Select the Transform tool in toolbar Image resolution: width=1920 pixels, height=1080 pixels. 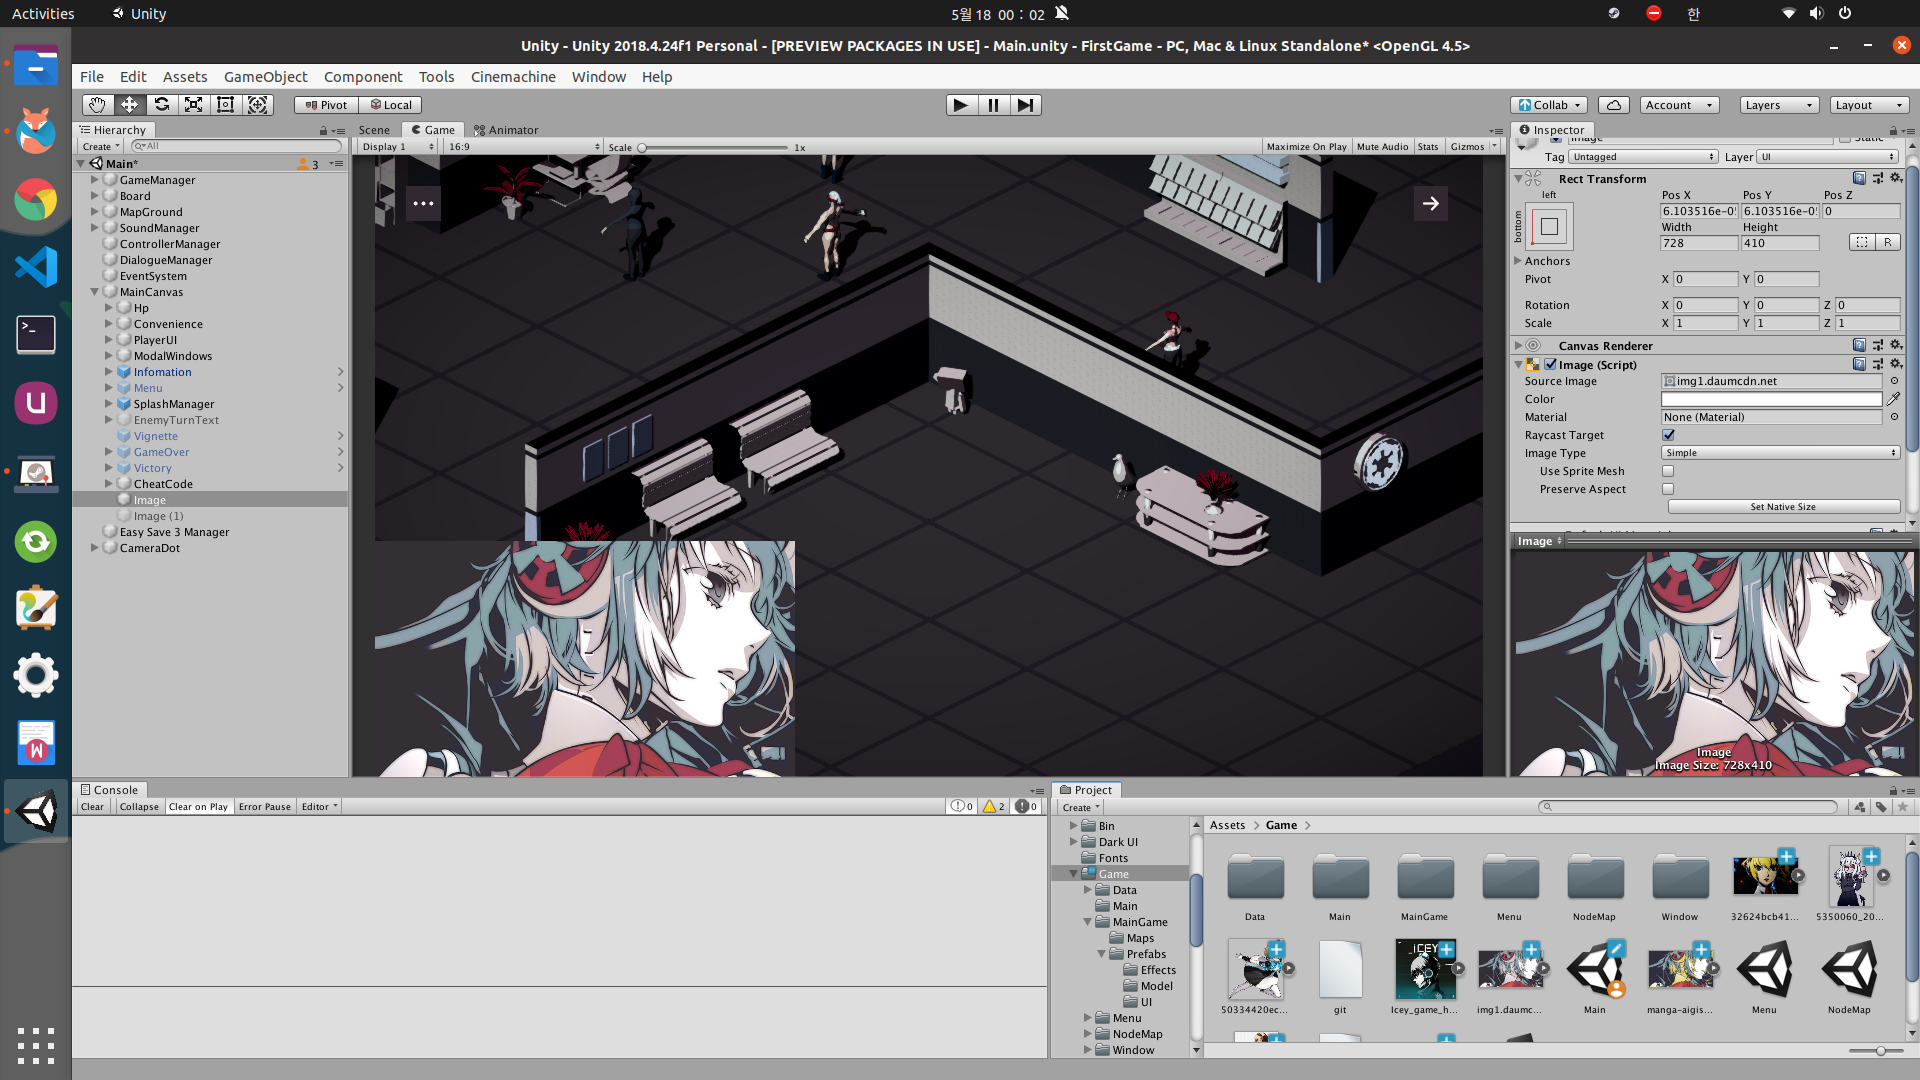[257, 105]
